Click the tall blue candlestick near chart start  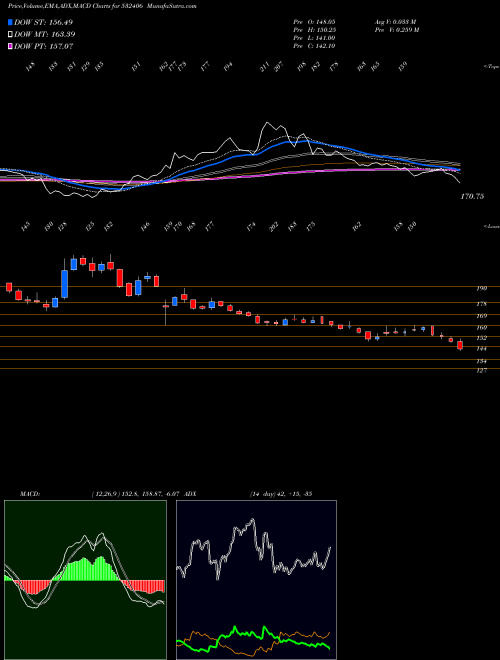pos(64,284)
